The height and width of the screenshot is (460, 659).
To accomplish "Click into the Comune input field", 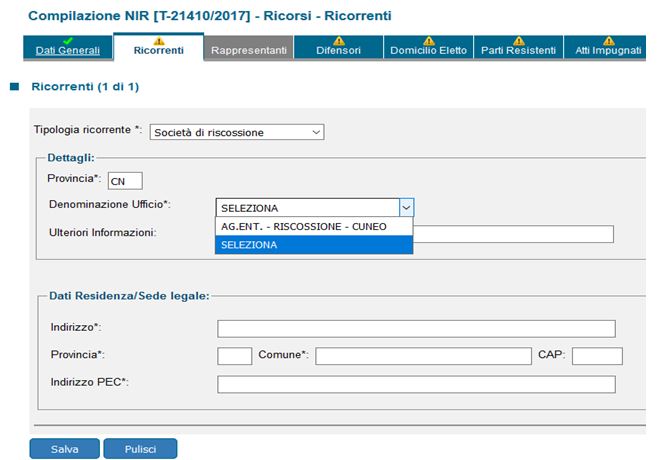I will click(x=423, y=356).
